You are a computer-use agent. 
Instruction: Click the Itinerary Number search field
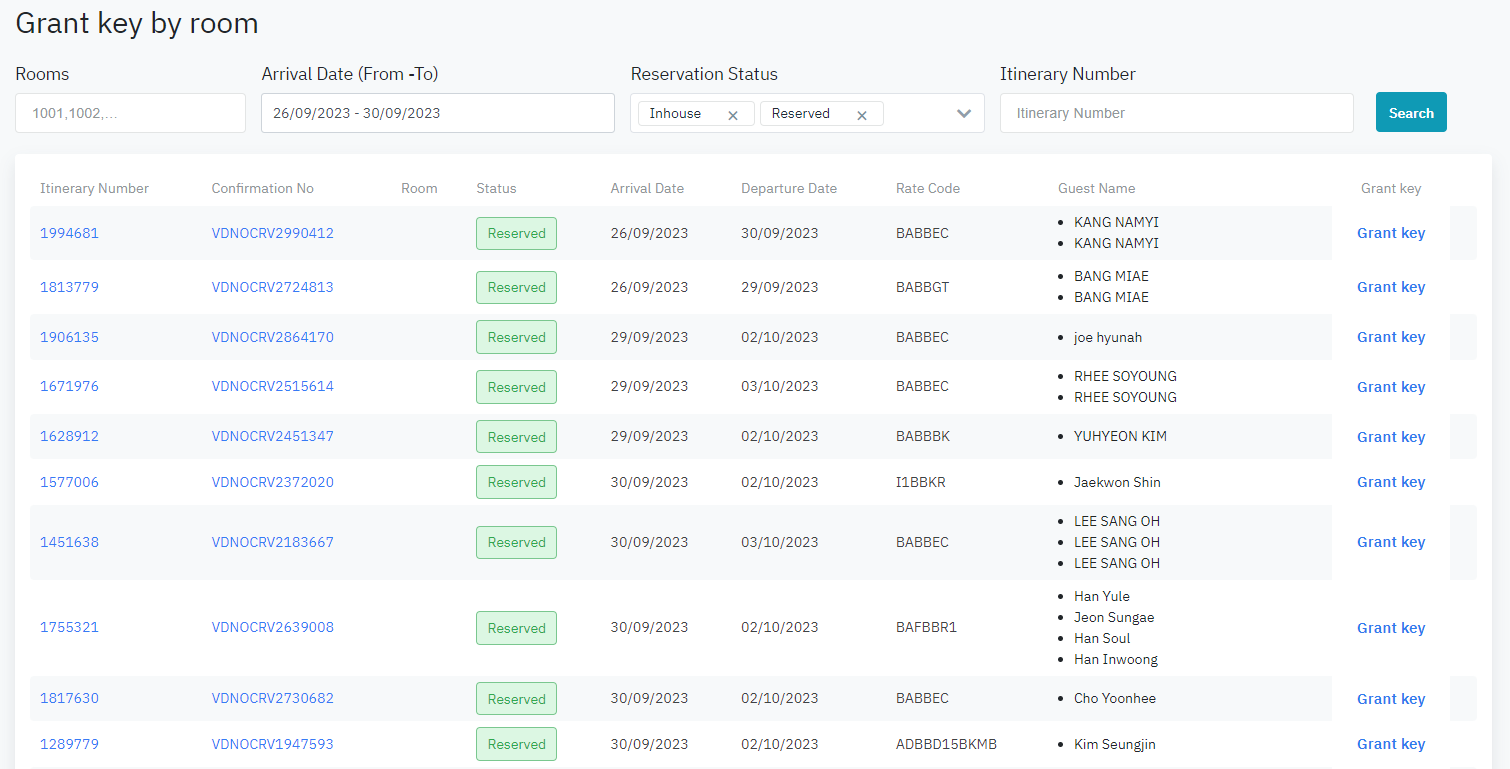[1176, 113]
